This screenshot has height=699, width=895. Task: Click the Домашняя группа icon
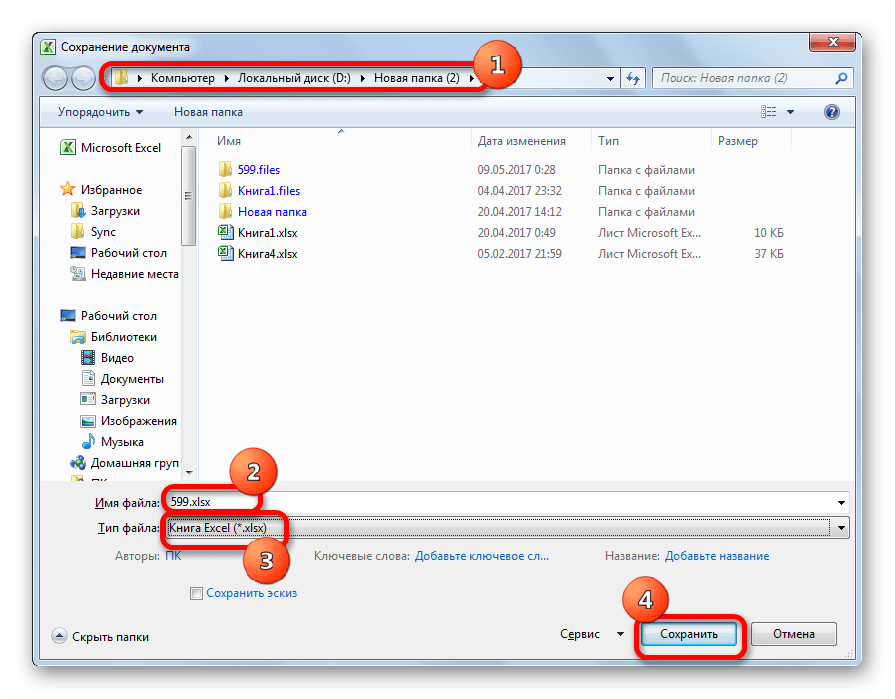(x=78, y=463)
